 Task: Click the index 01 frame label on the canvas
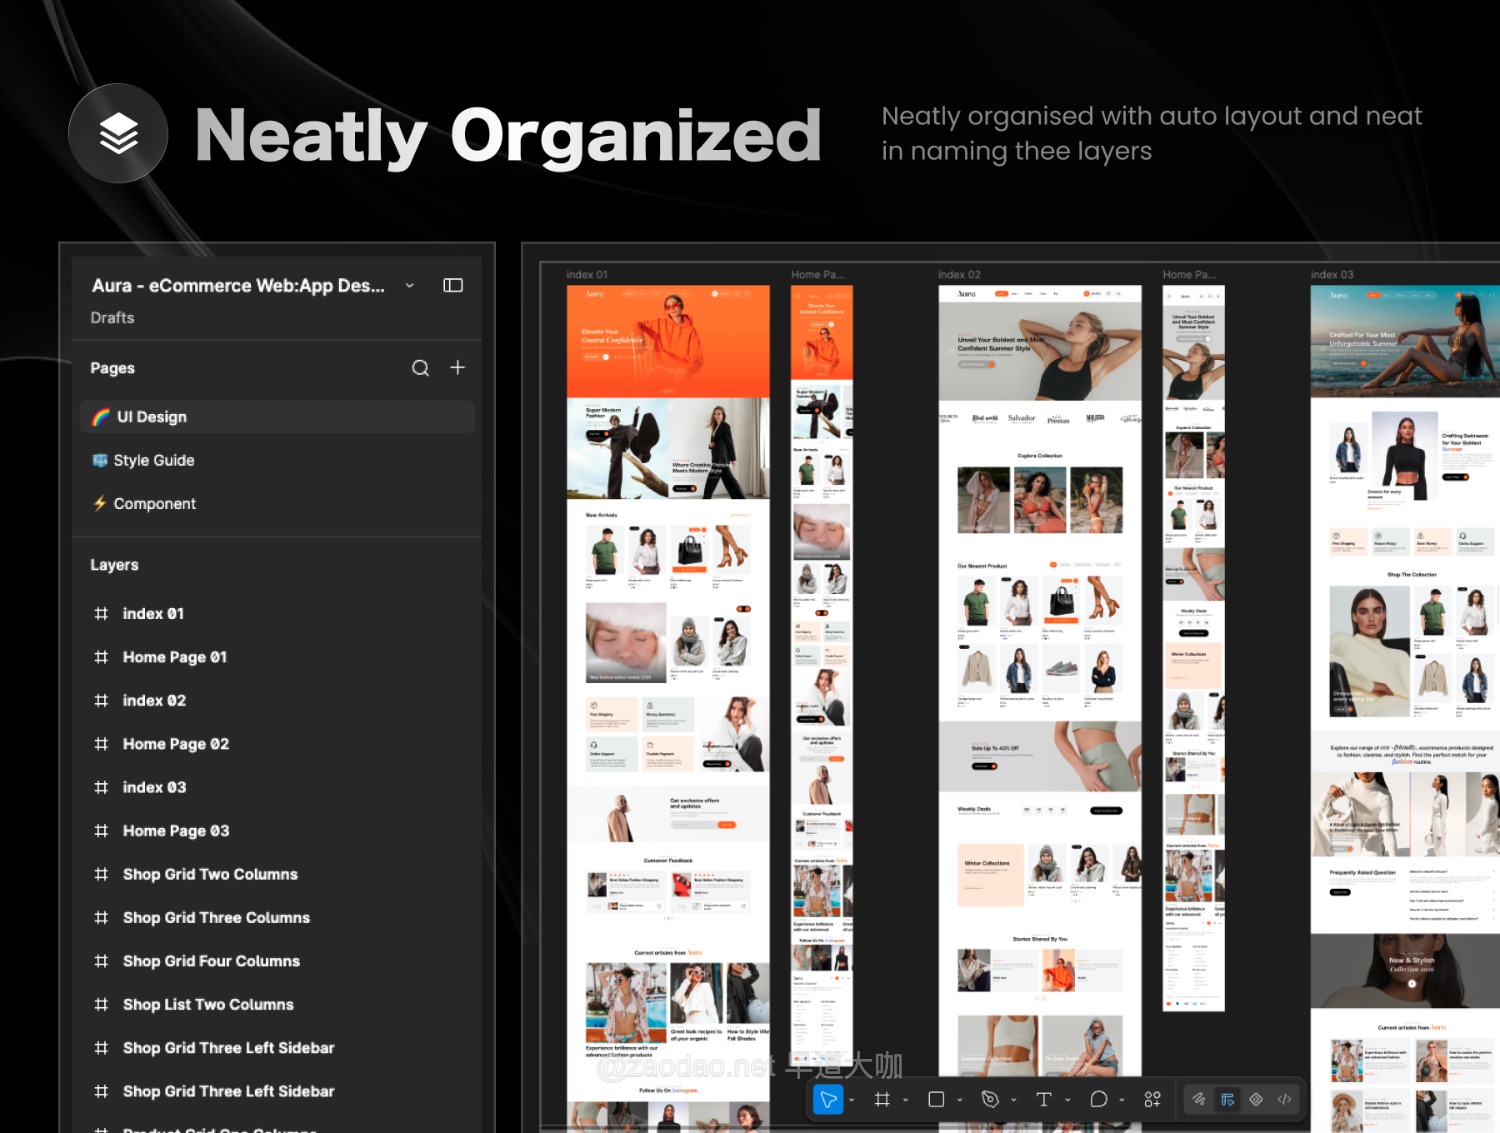pos(587,275)
